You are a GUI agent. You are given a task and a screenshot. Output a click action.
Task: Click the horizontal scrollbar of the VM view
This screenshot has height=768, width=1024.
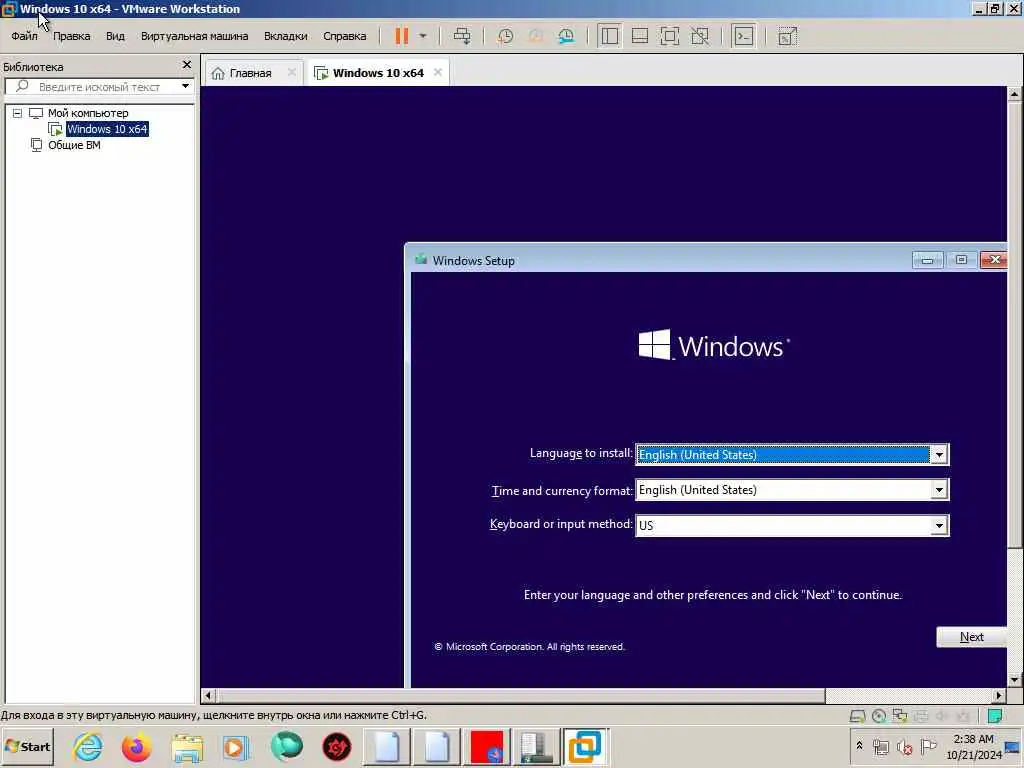[520, 696]
